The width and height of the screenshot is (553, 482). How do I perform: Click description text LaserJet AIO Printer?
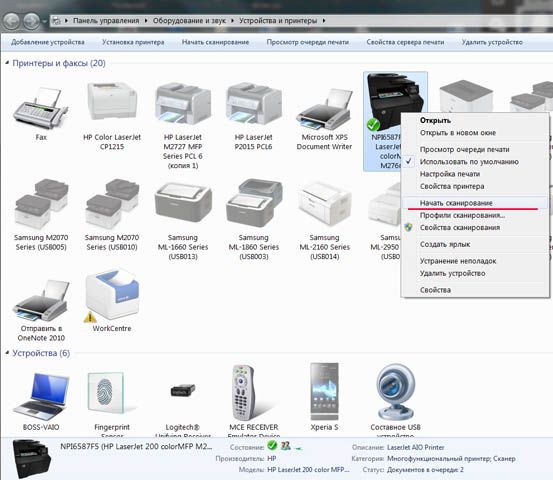pos(415,447)
